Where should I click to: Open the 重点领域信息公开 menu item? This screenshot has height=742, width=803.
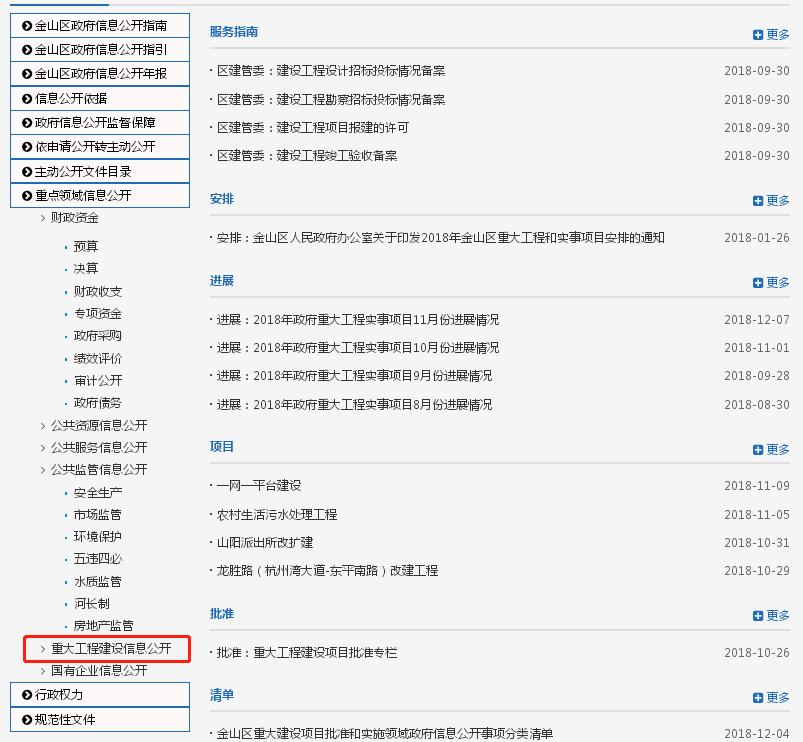coord(83,196)
